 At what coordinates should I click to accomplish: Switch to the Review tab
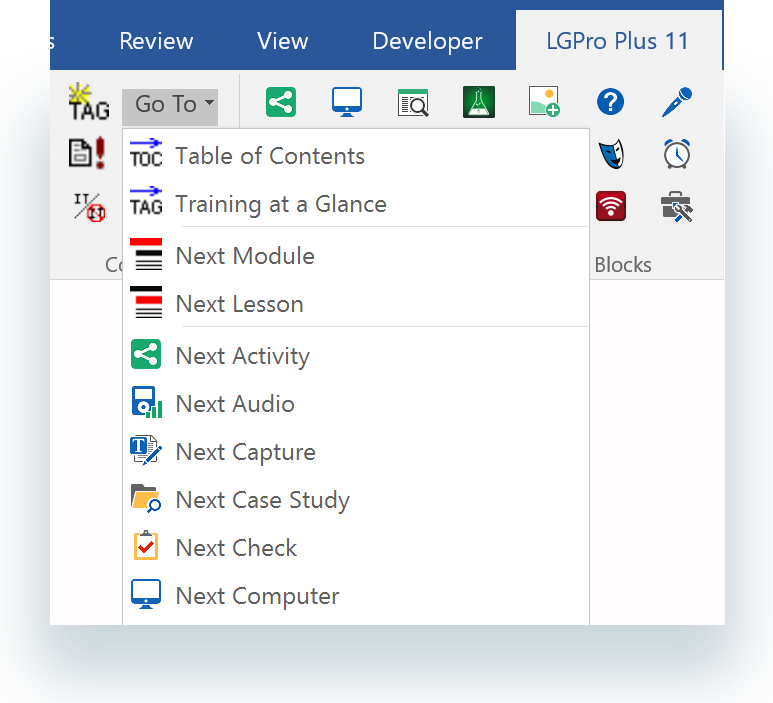156,41
